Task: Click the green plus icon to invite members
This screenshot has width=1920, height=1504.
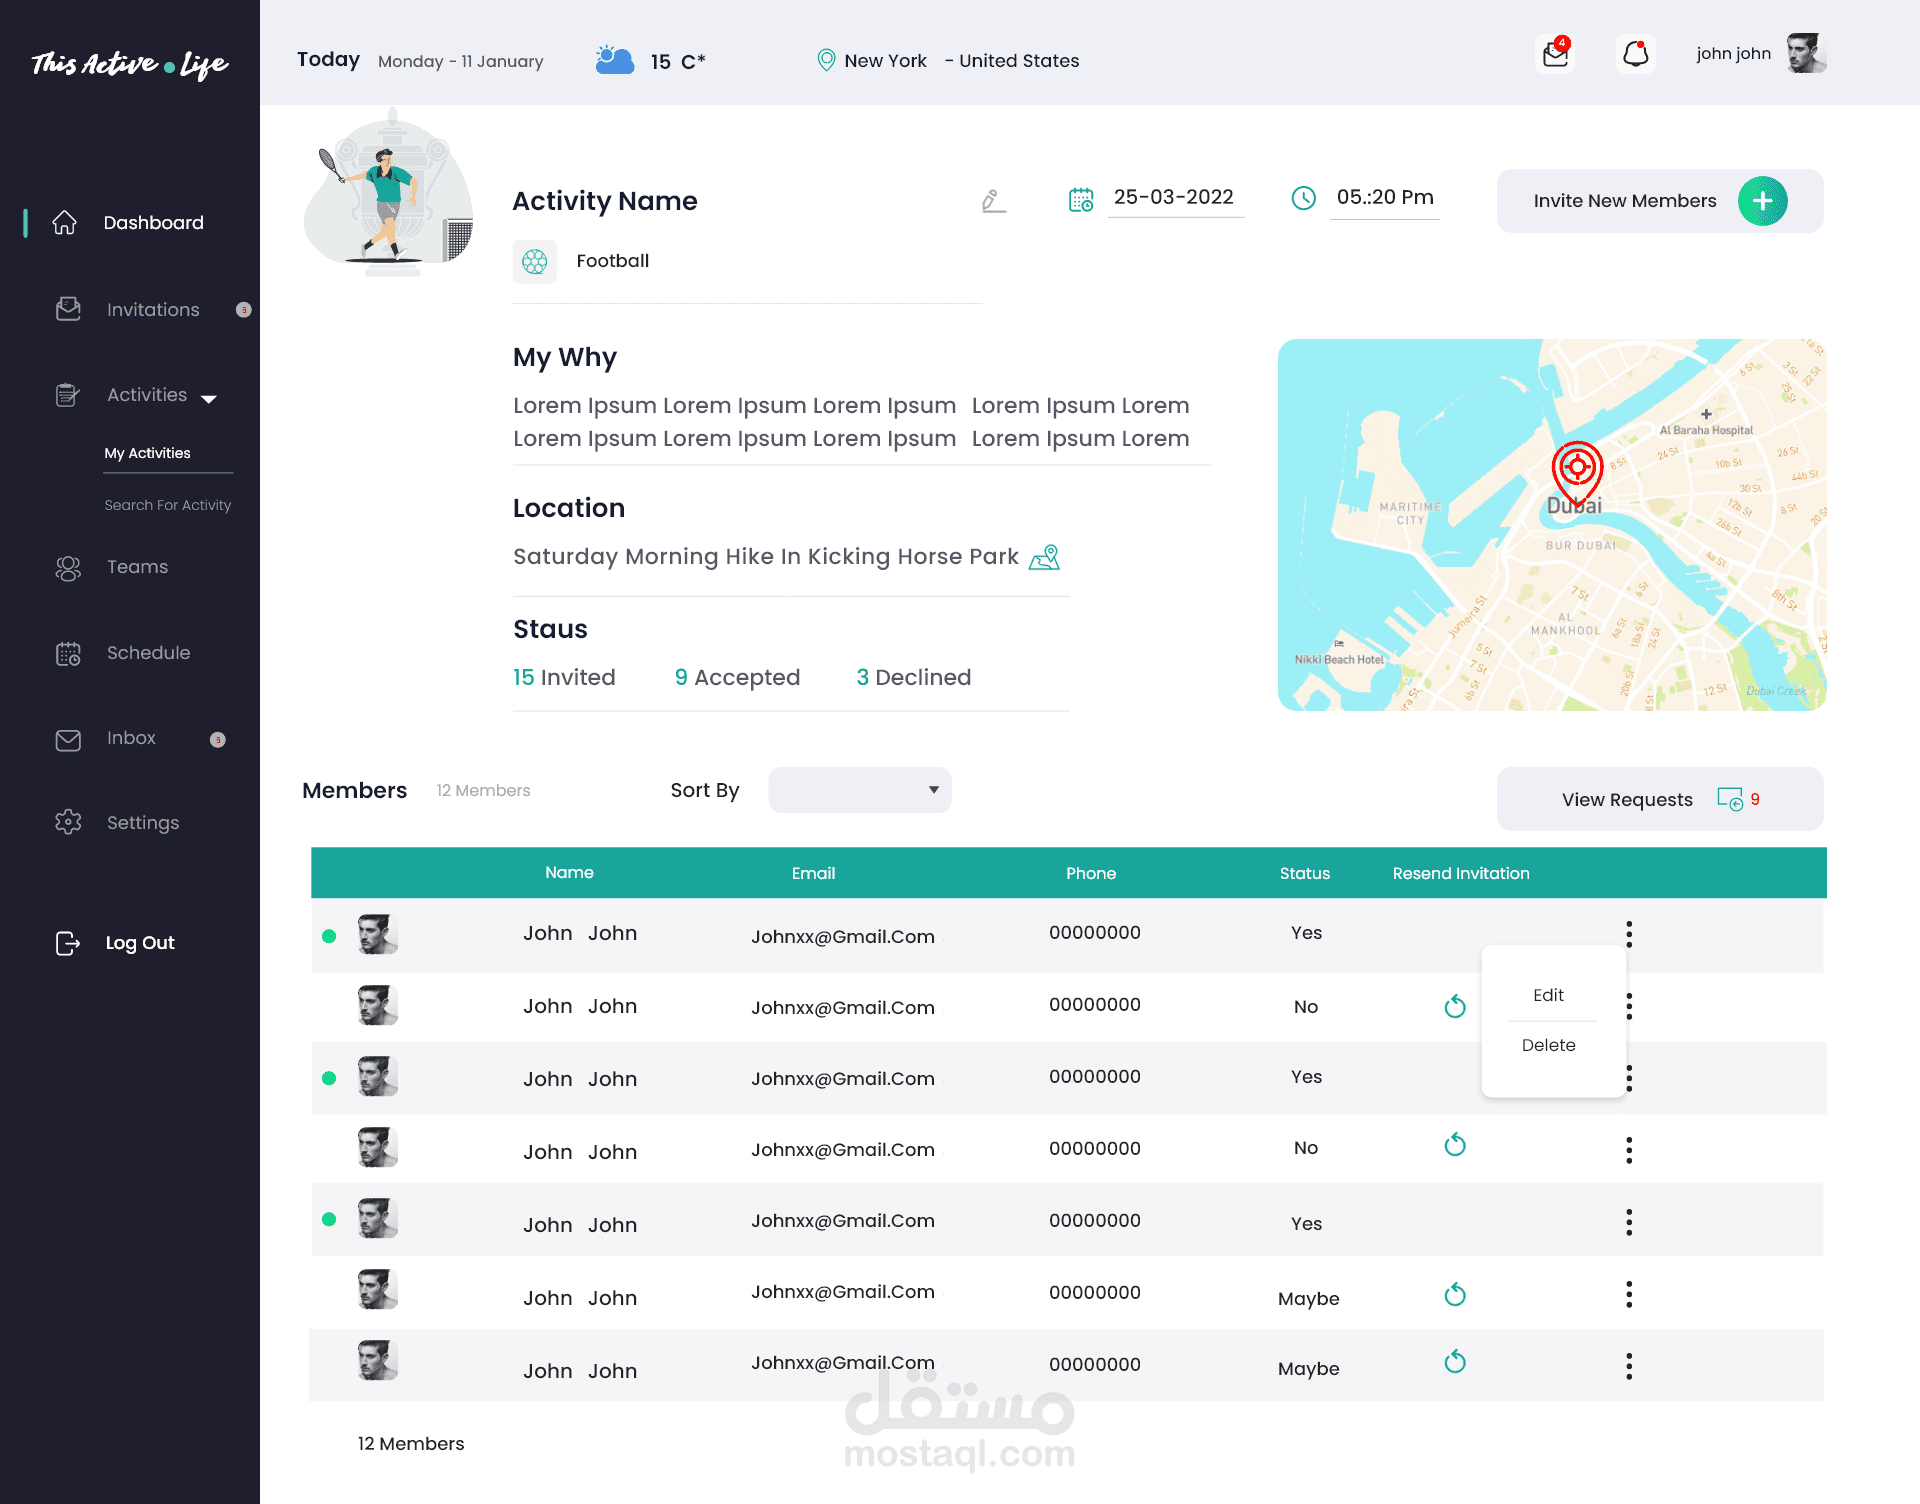Action: [x=1762, y=201]
